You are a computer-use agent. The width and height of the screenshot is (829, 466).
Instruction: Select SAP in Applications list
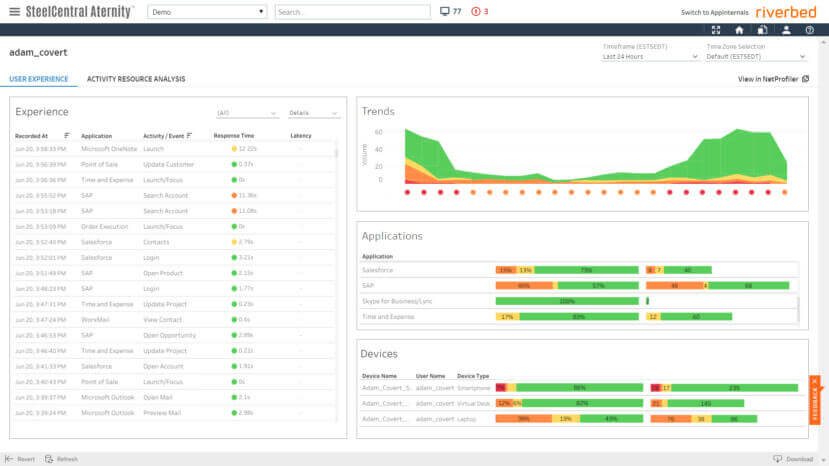click(x=368, y=286)
